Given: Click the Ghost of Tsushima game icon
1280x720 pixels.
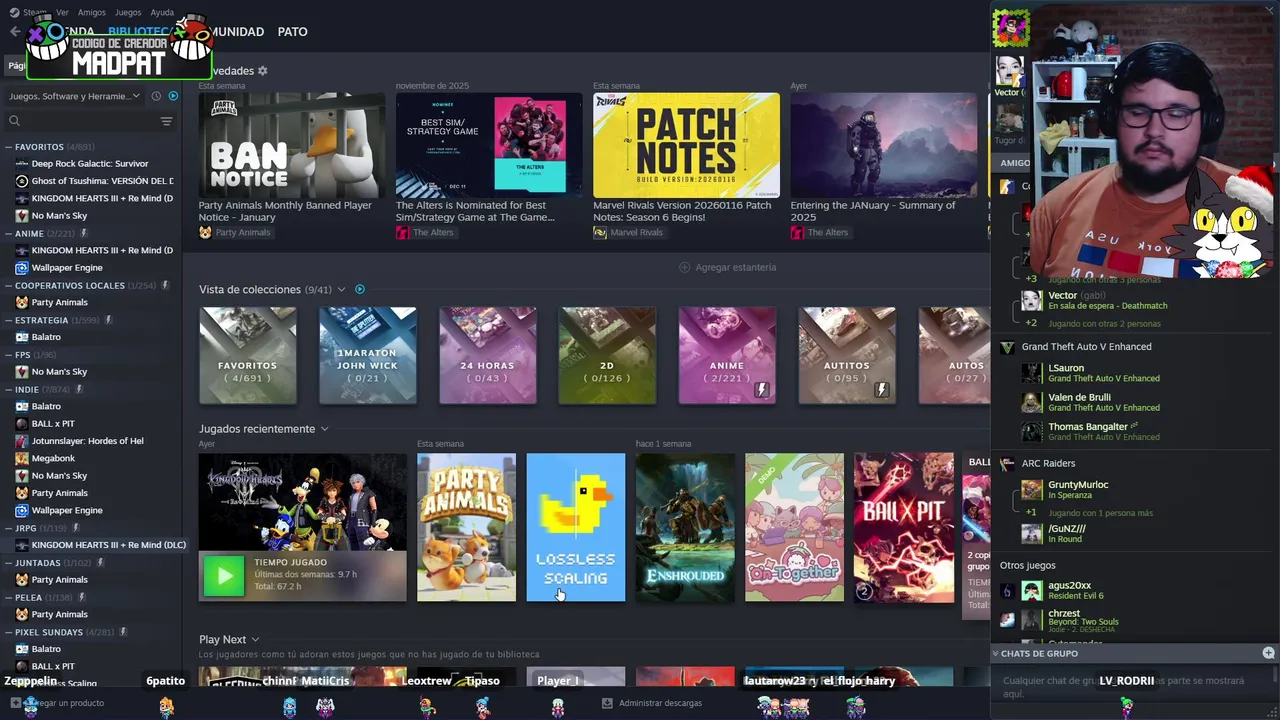Looking at the screenshot, I should 22,181.
